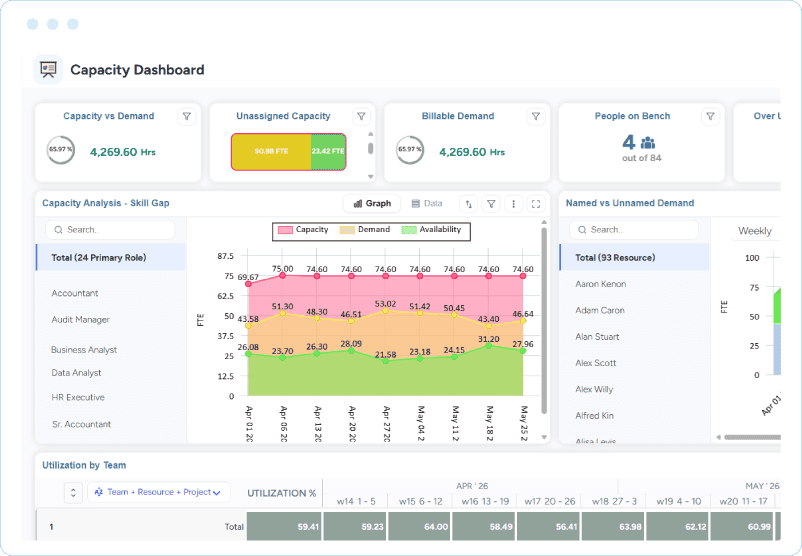Click the w16 13 - 19 week column header
This screenshot has width=802, height=556.
pos(485,502)
